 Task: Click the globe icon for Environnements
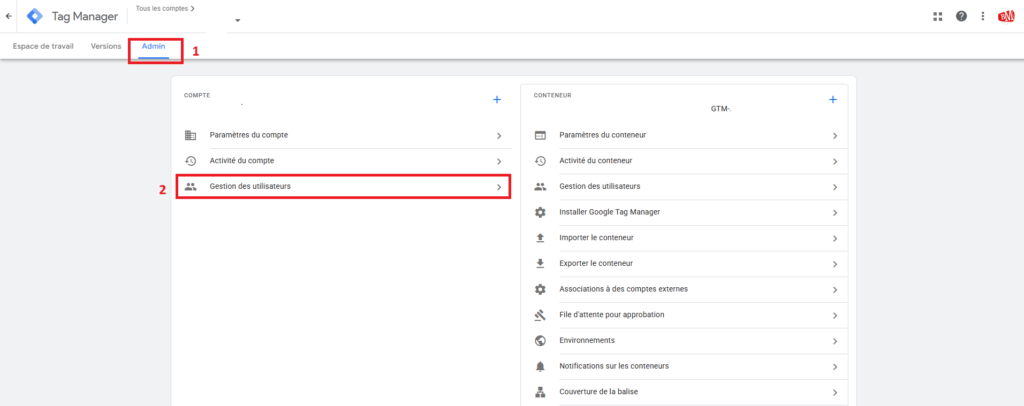coord(540,341)
